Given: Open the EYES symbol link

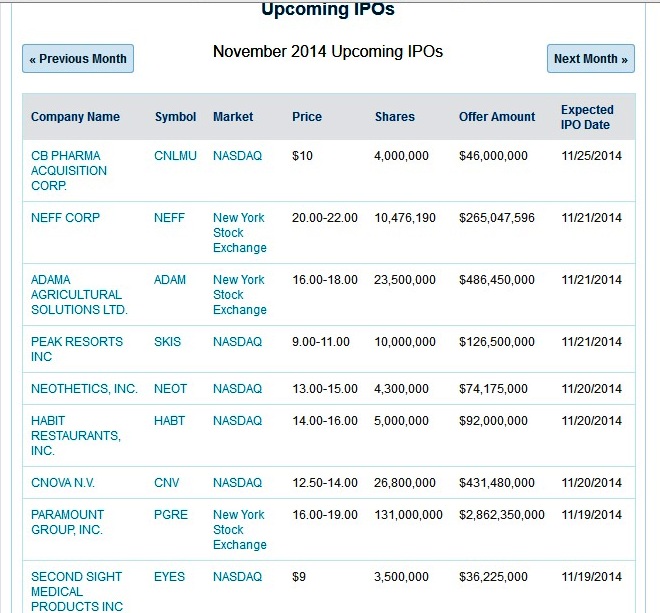Looking at the screenshot, I should pos(169,576).
